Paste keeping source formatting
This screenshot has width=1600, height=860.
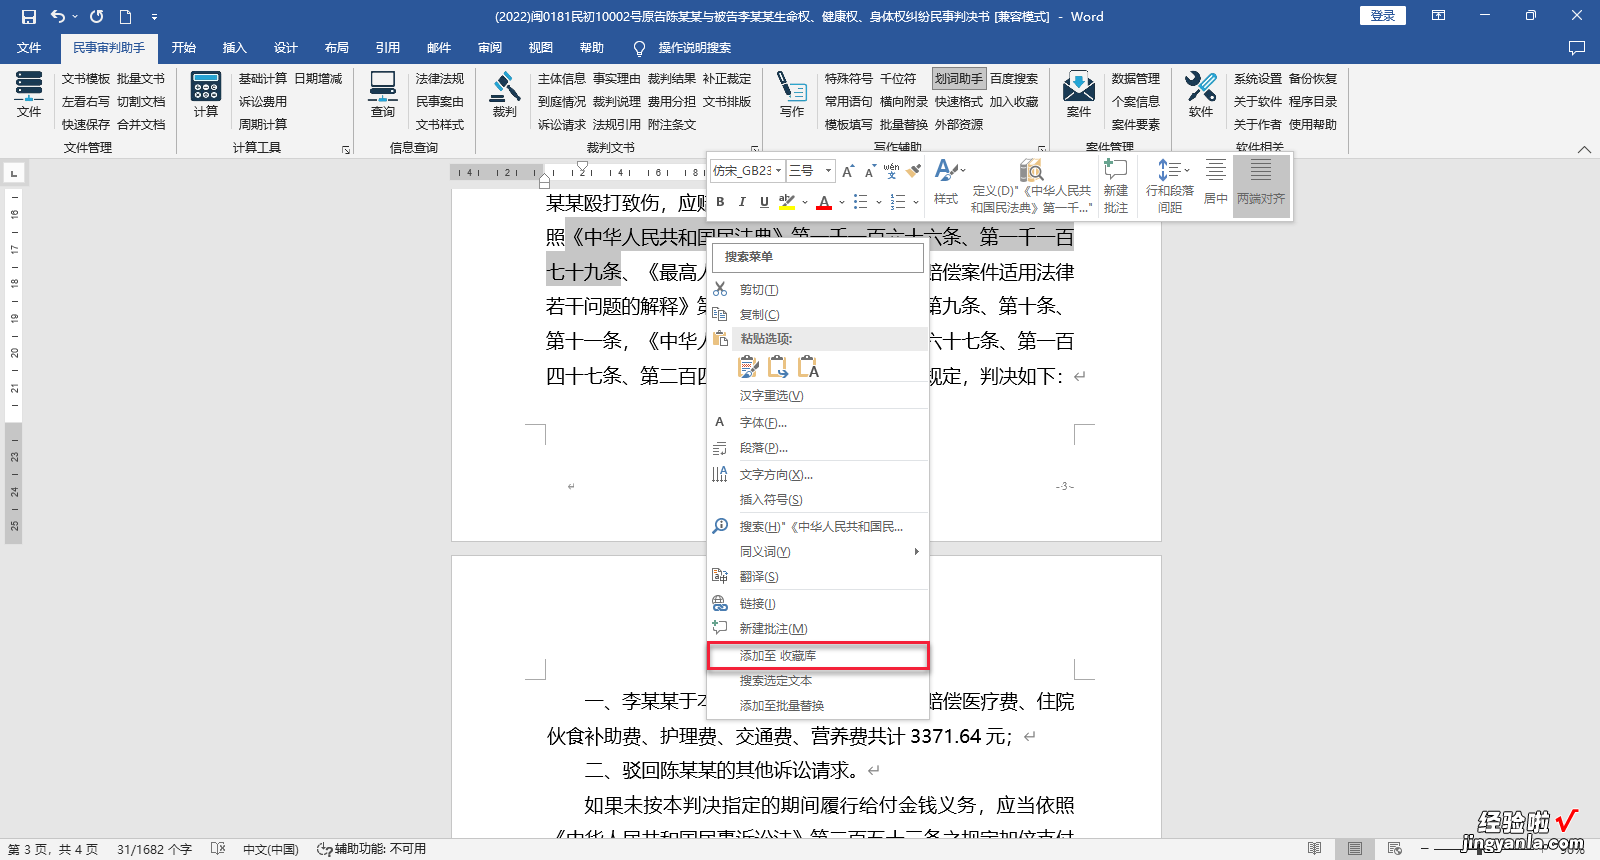(748, 368)
